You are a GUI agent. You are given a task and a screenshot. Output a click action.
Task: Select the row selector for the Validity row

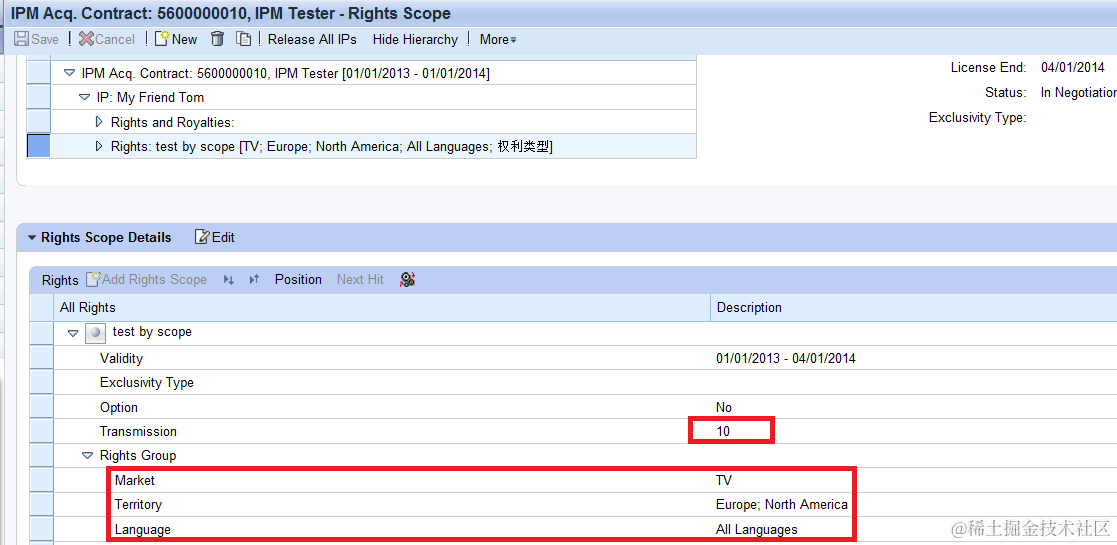pyautogui.click(x=41, y=358)
